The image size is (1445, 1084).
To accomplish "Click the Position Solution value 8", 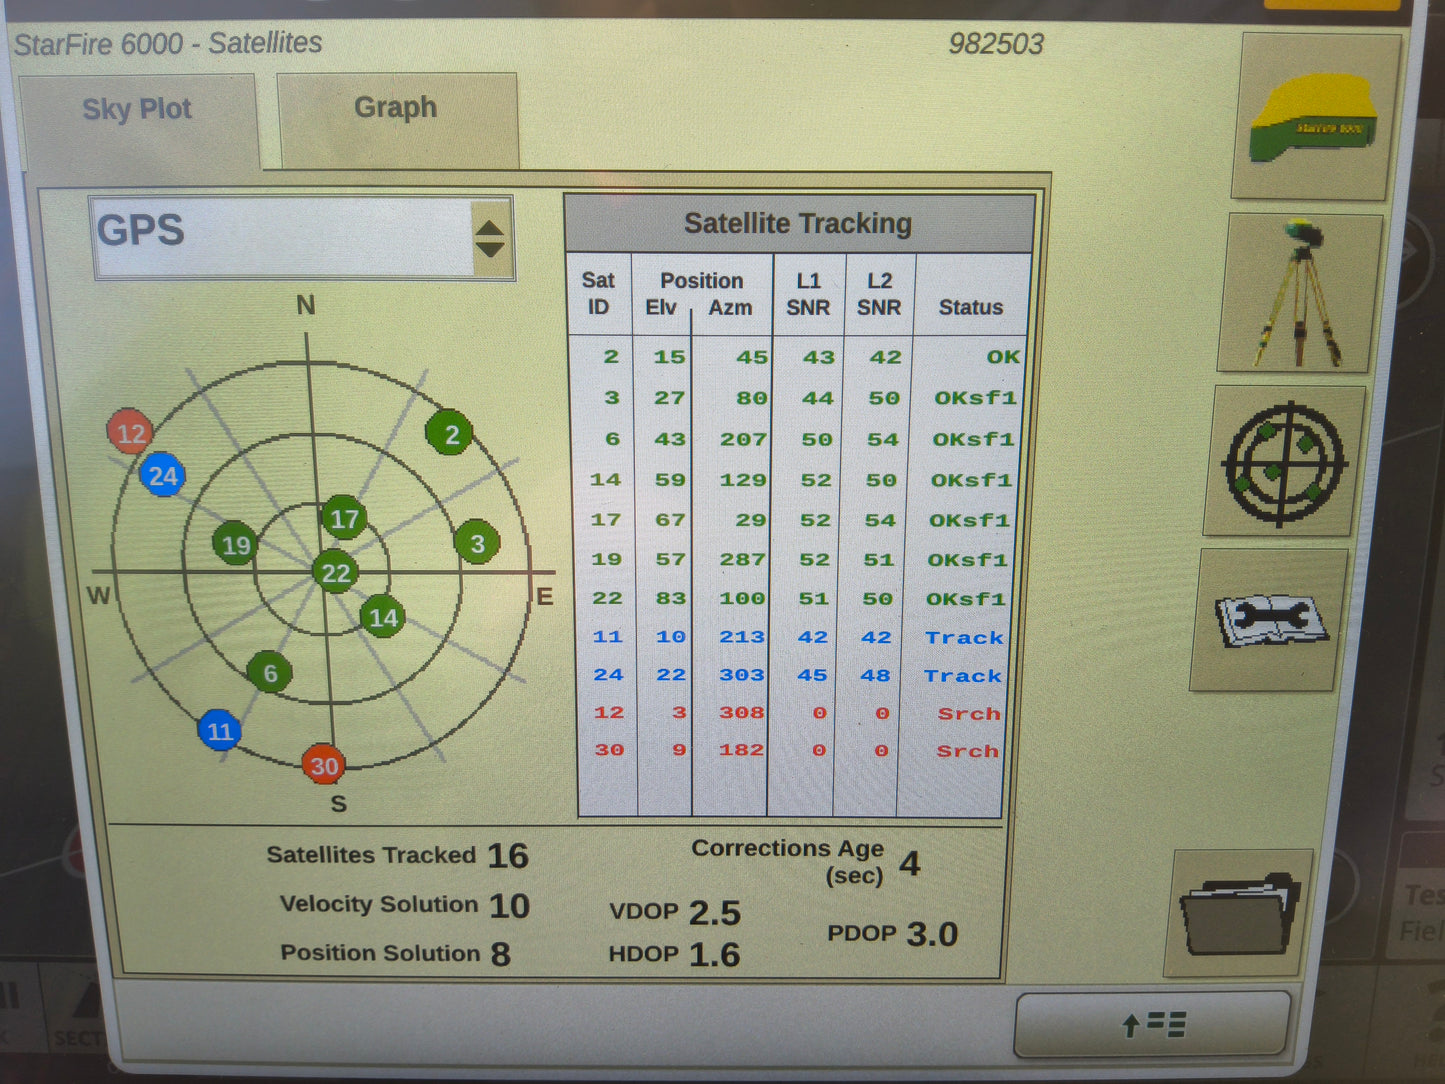I will [x=500, y=954].
